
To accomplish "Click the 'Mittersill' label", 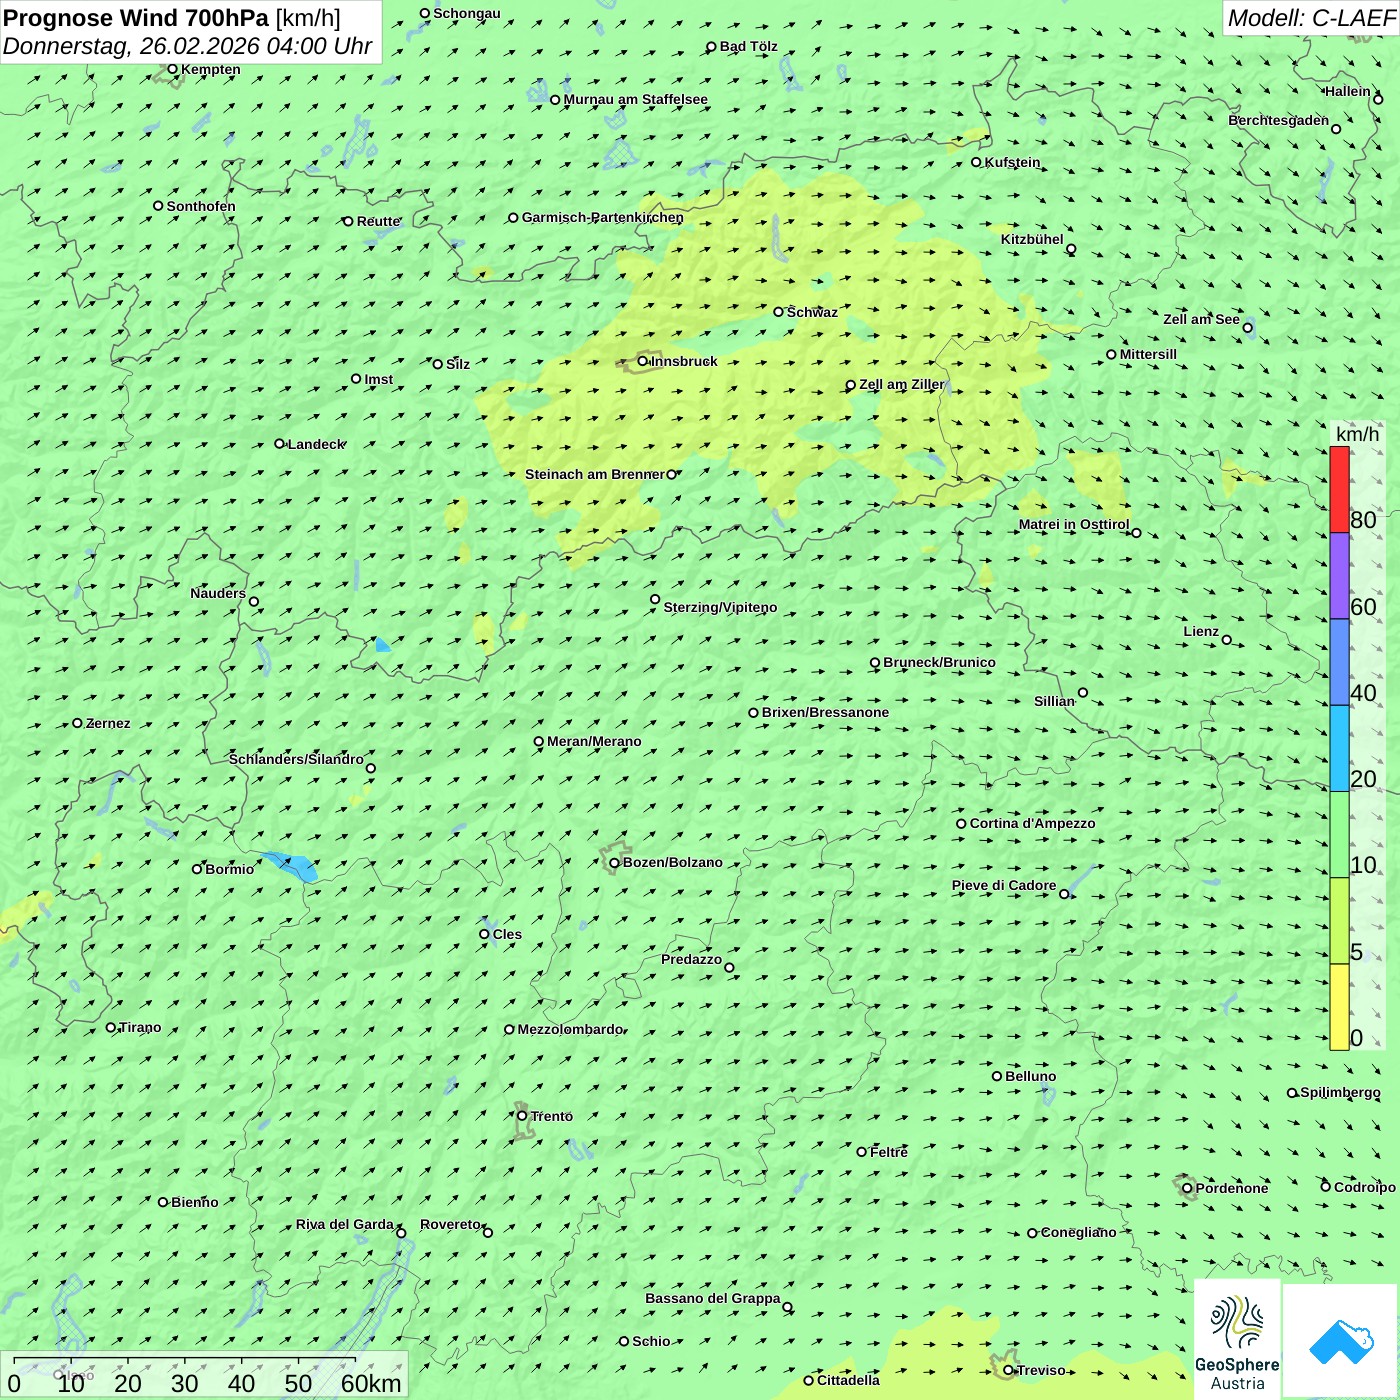I will coord(1148,354).
